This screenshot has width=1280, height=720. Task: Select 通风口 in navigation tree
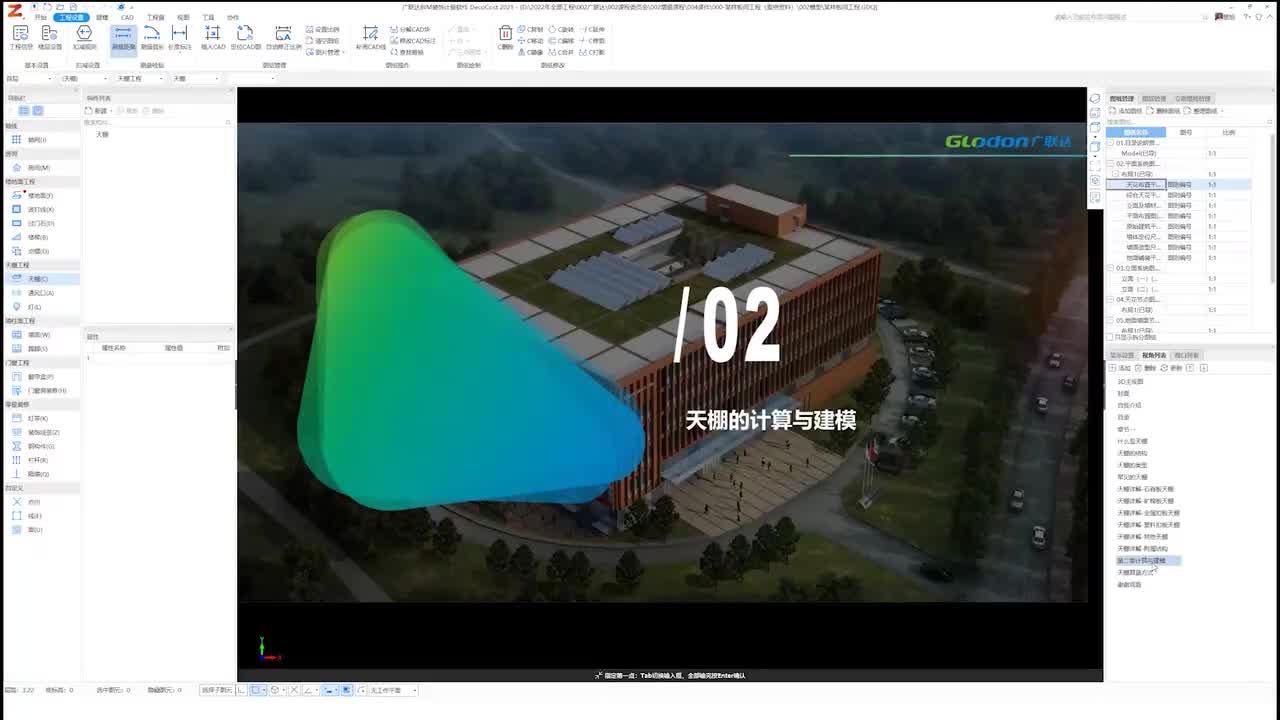tap(40, 293)
